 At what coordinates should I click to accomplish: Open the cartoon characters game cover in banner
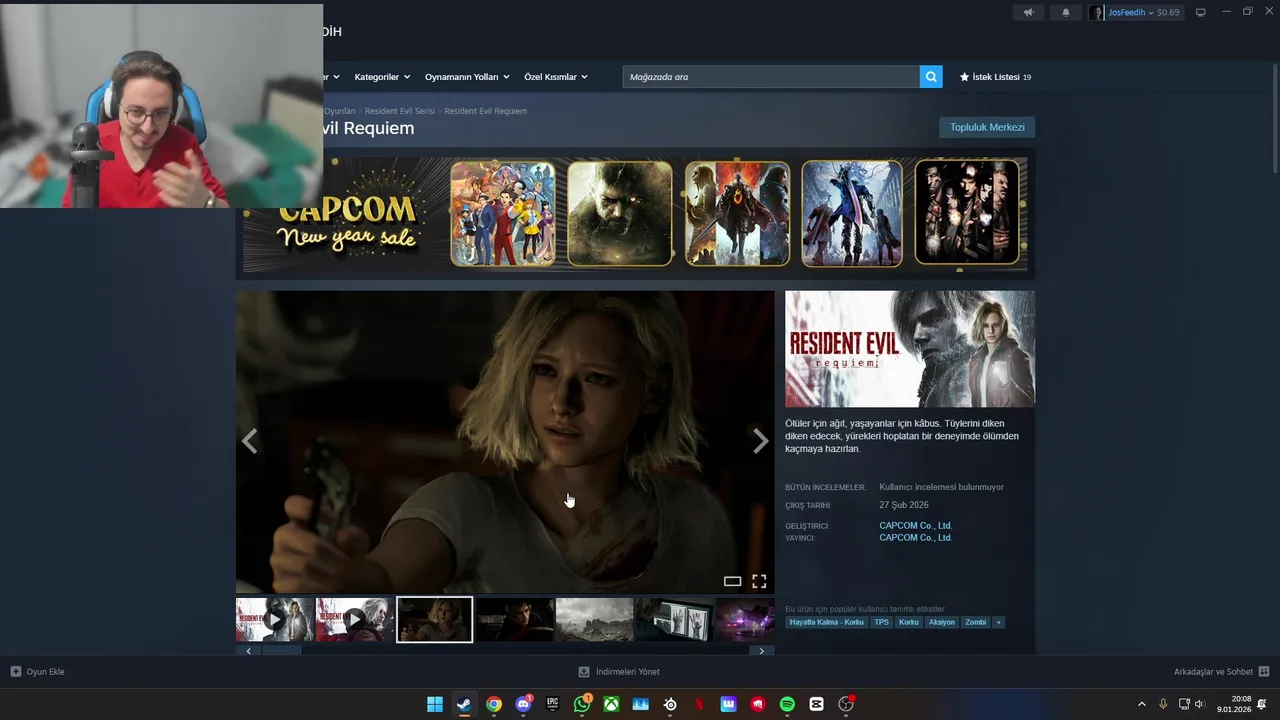pos(502,213)
